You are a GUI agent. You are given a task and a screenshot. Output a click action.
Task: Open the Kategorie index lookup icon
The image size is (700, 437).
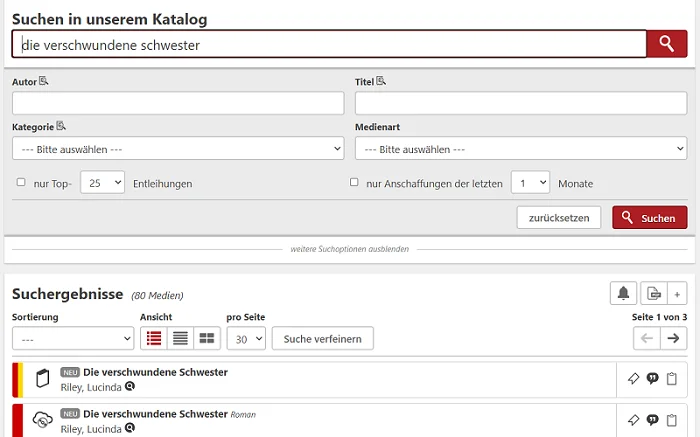61,126
